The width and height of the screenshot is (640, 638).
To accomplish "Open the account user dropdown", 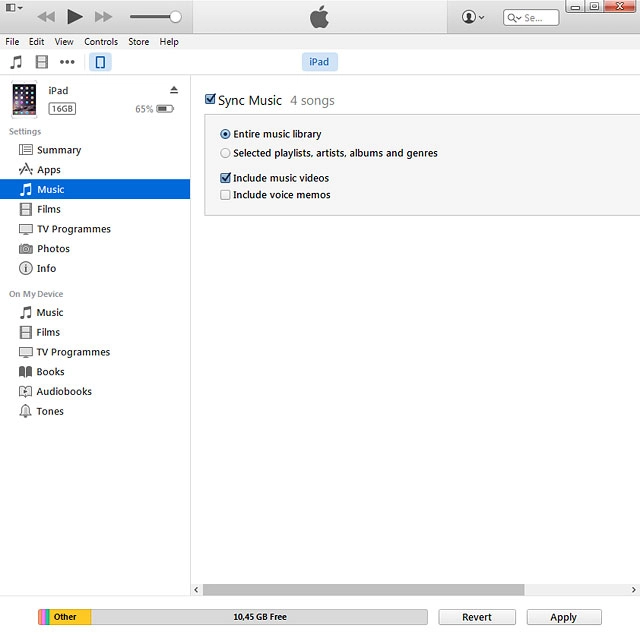I will [x=473, y=17].
